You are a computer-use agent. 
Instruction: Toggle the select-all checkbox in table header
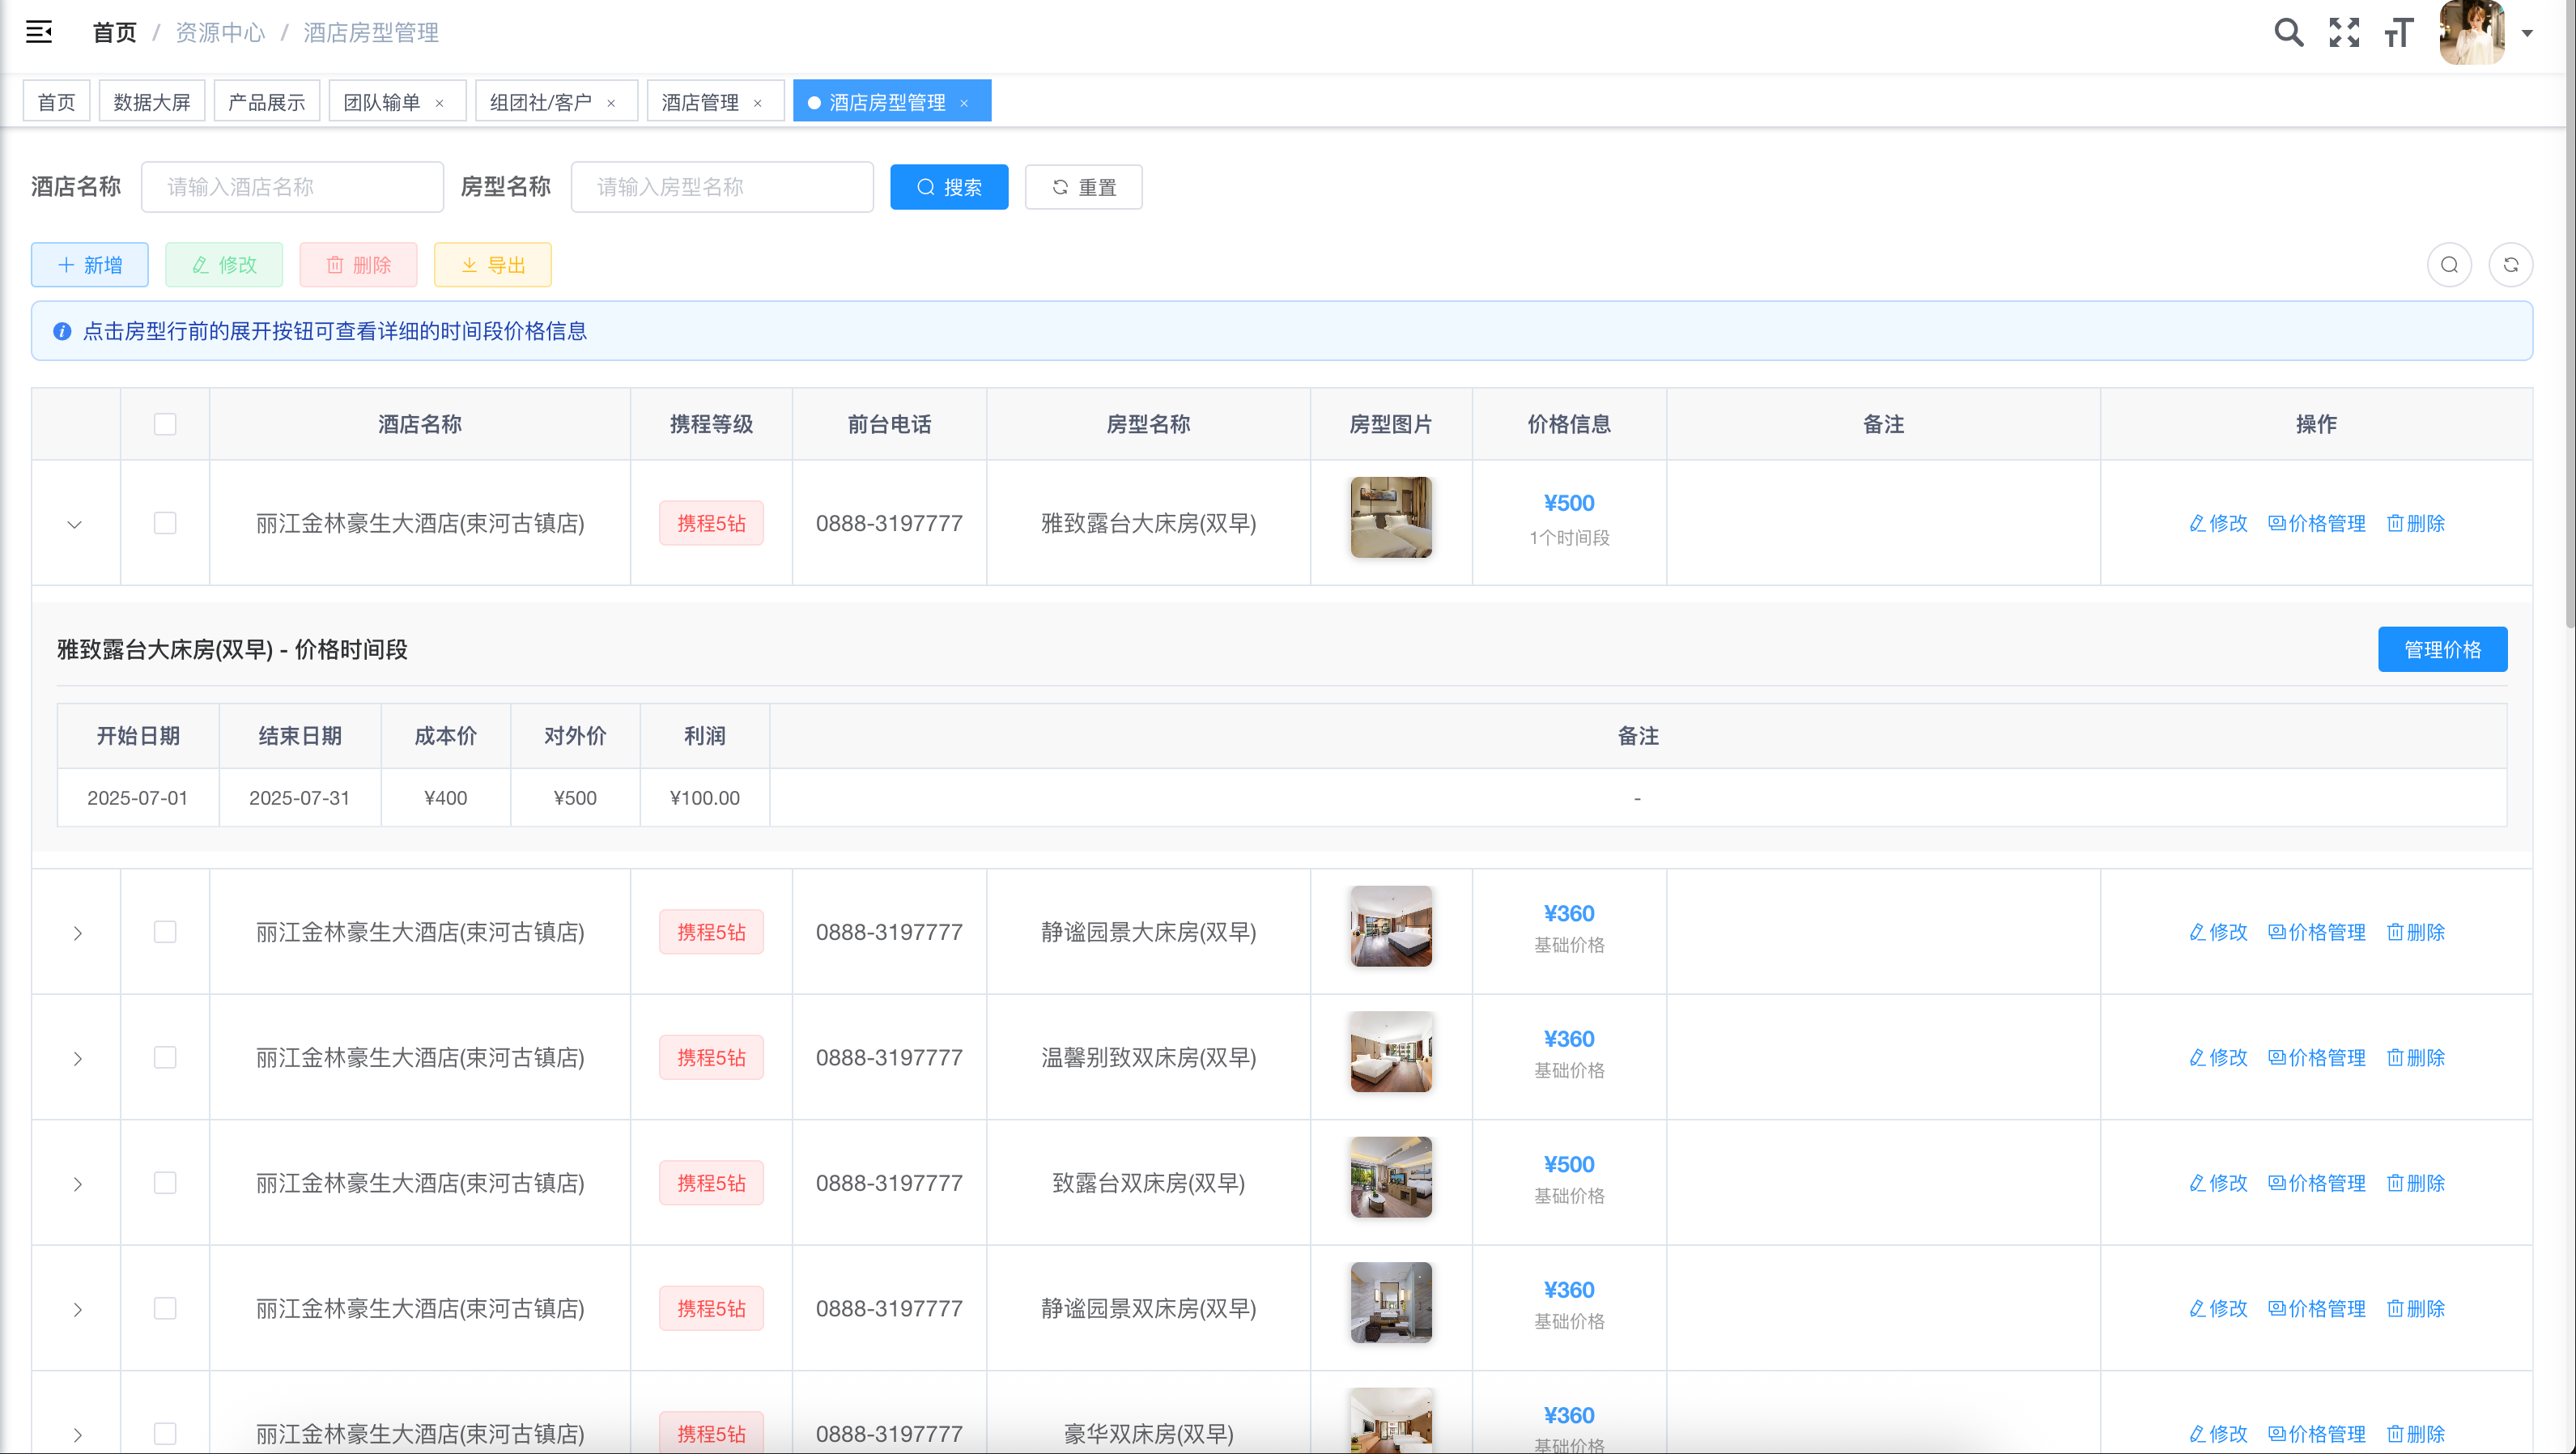[x=165, y=423]
